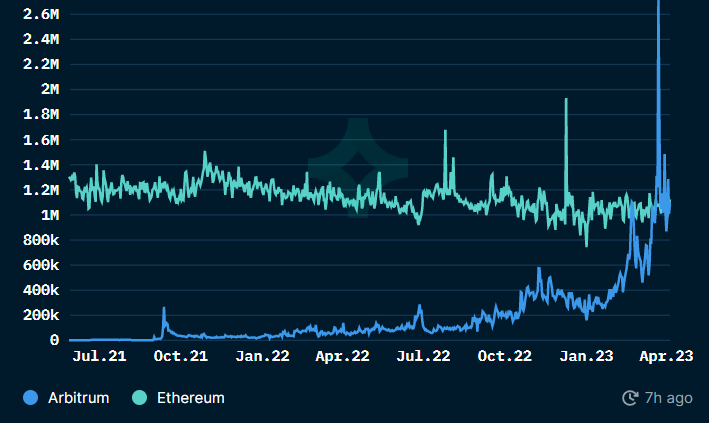This screenshot has height=423, width=709.
Task: Click the '1M' y-axis value
Action: click(50, 215)
